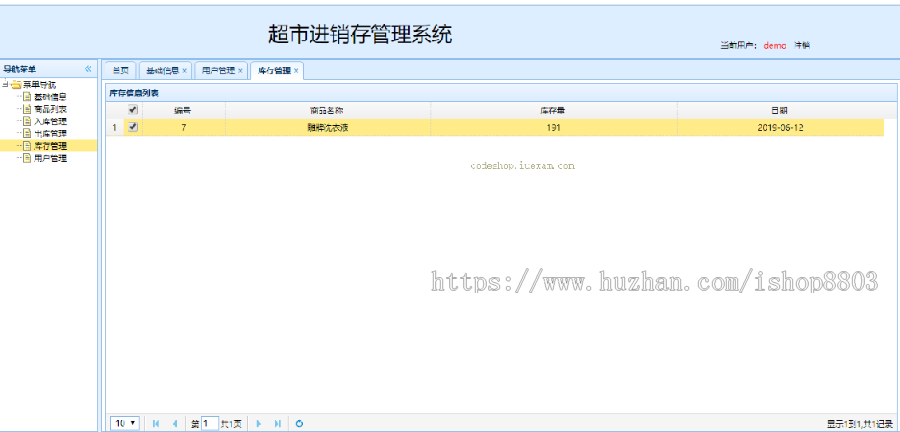Click the page icon beside 出库管理 in tree
The height and width of the screenshot is (432, 900).
[27, 134]
